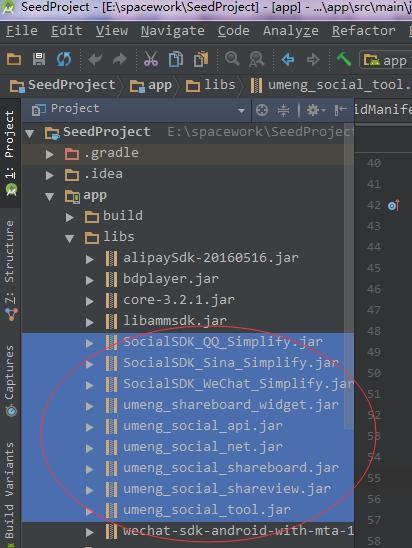
Task: Collapse the libs folder tree node
Action: (69, 238)
